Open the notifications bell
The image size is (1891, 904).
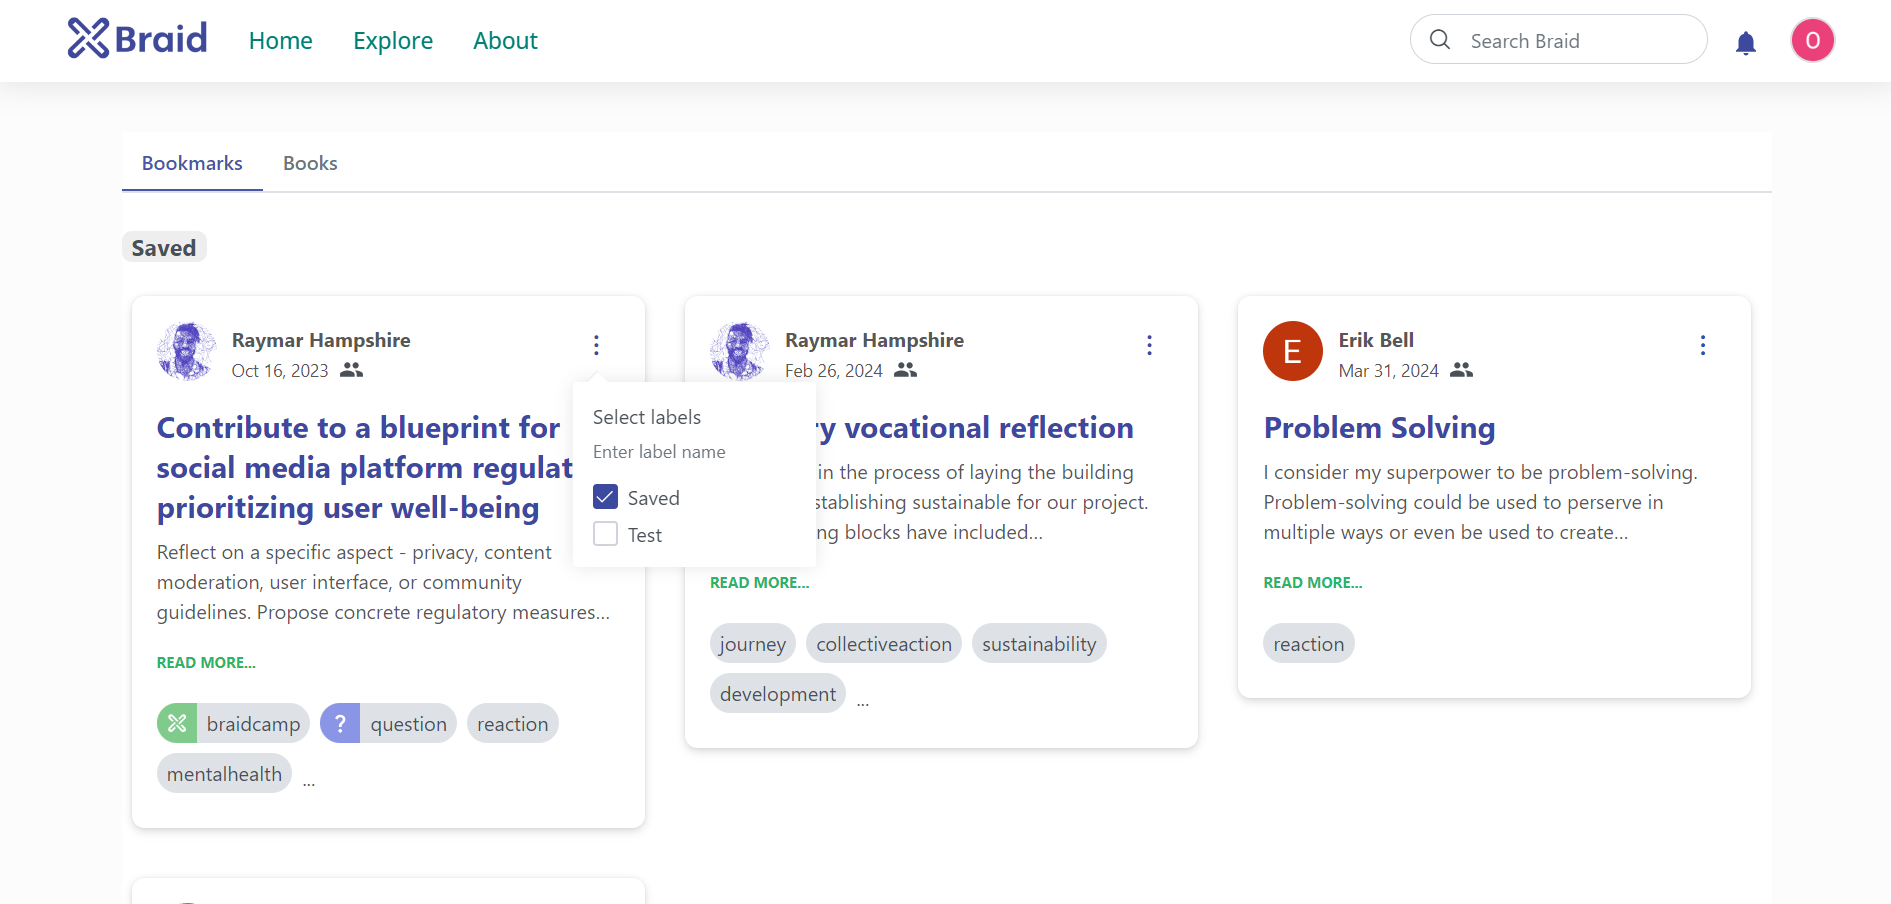(x=1746, y=42)
